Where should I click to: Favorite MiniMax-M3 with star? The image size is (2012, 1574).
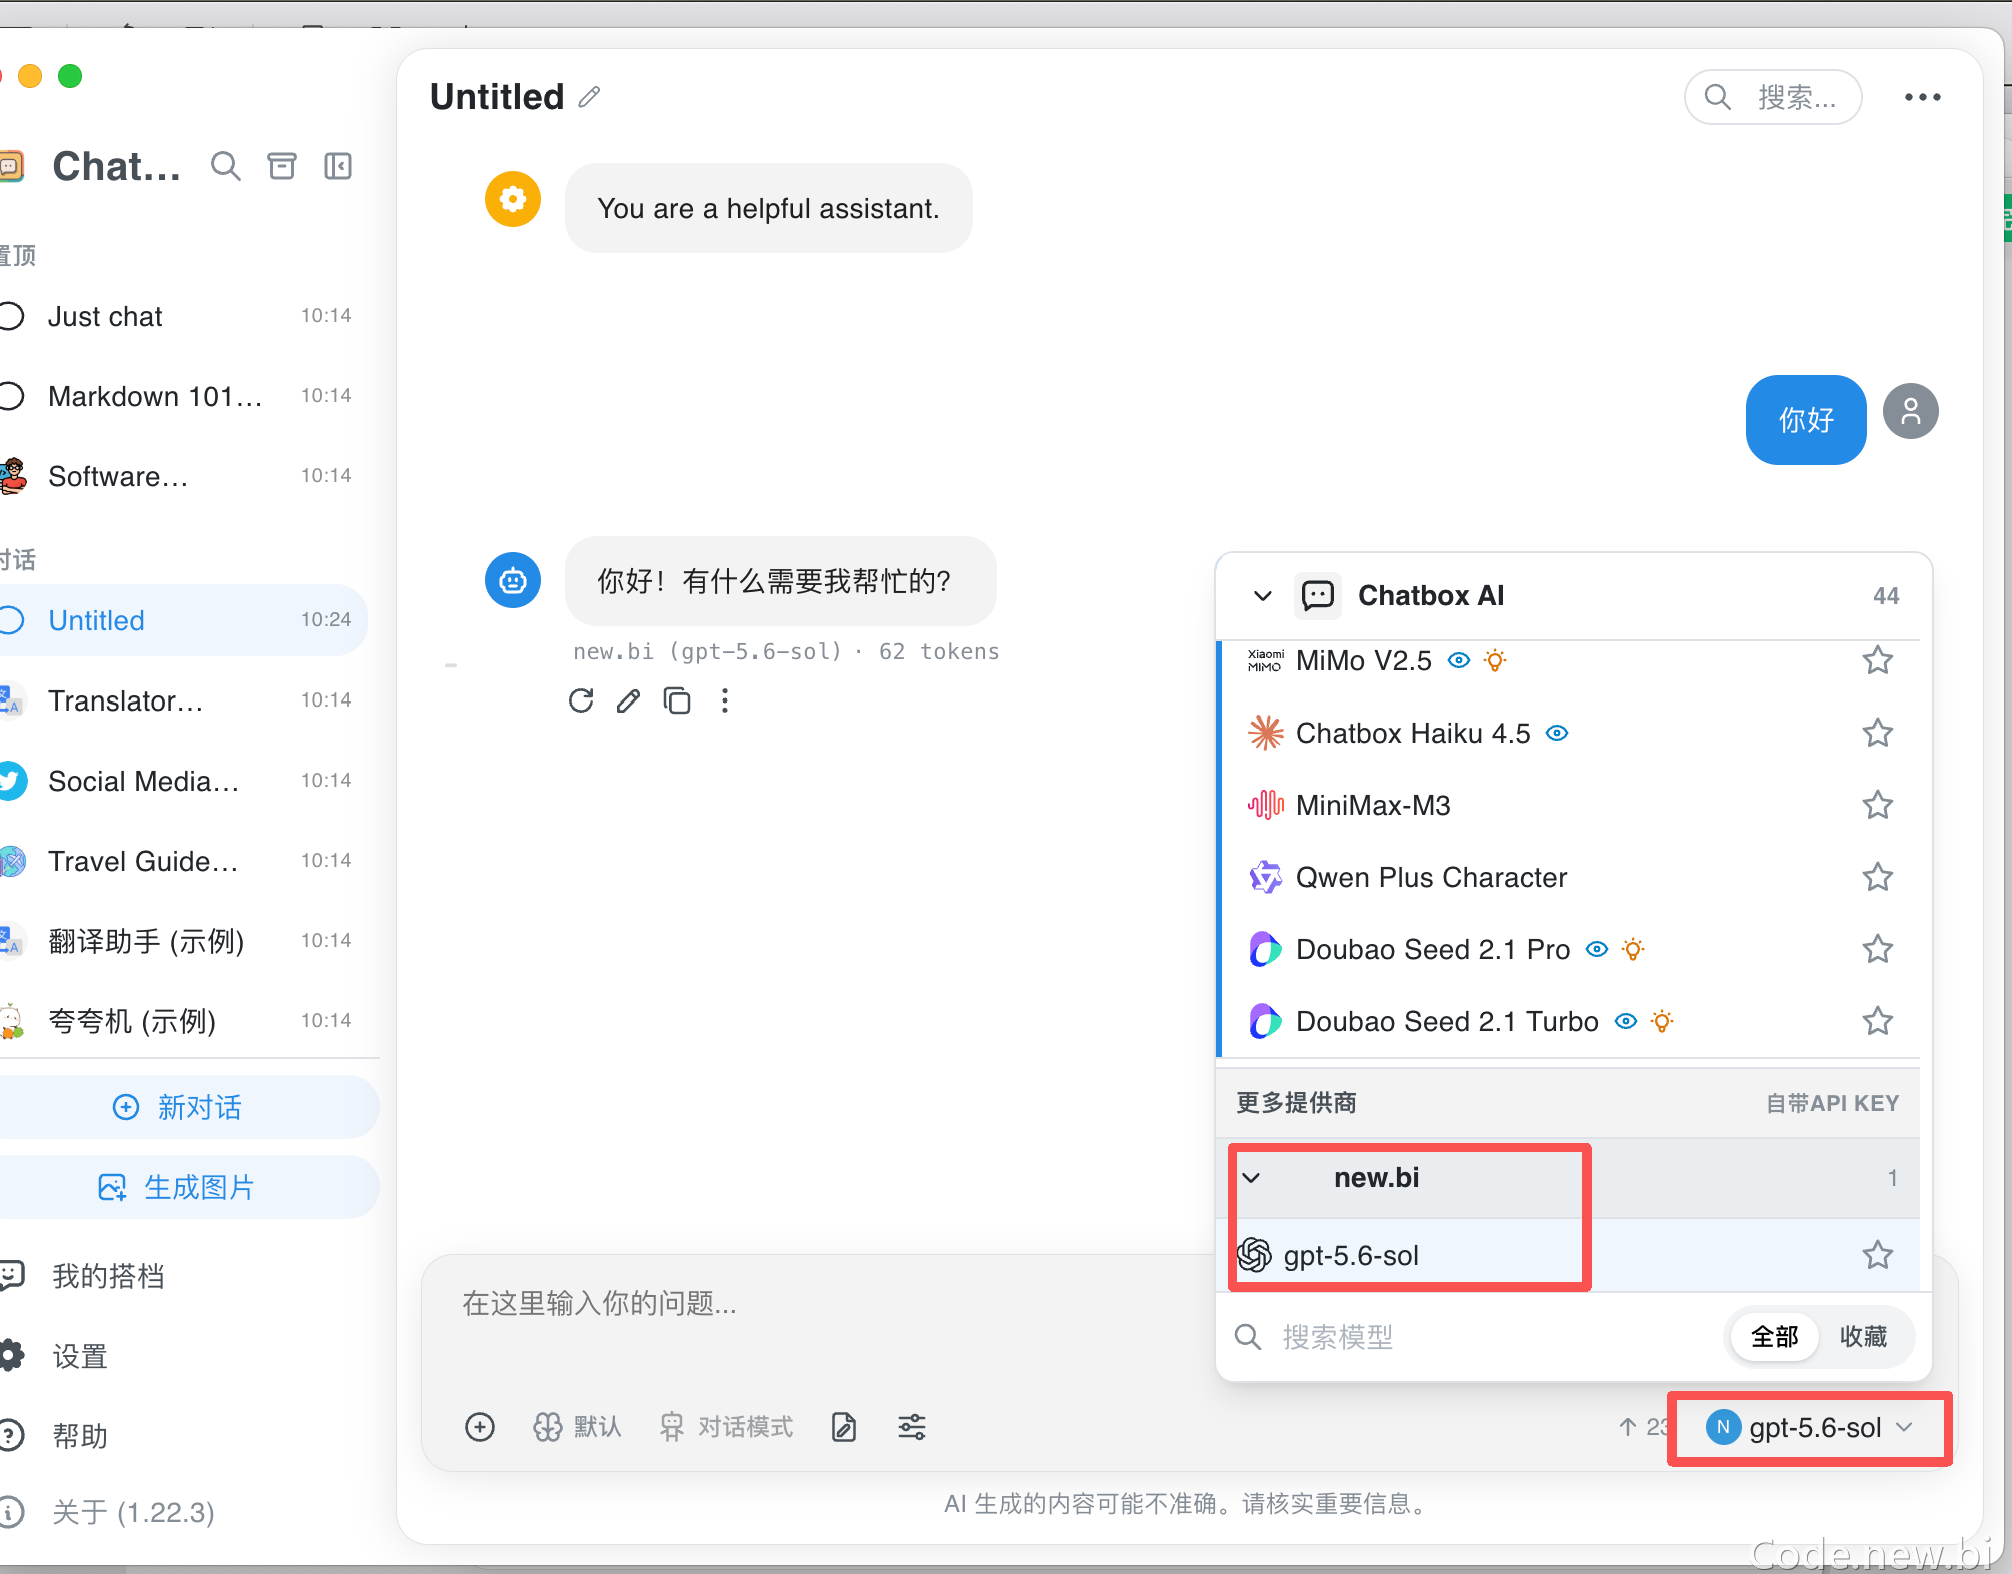click(1877, 805)
